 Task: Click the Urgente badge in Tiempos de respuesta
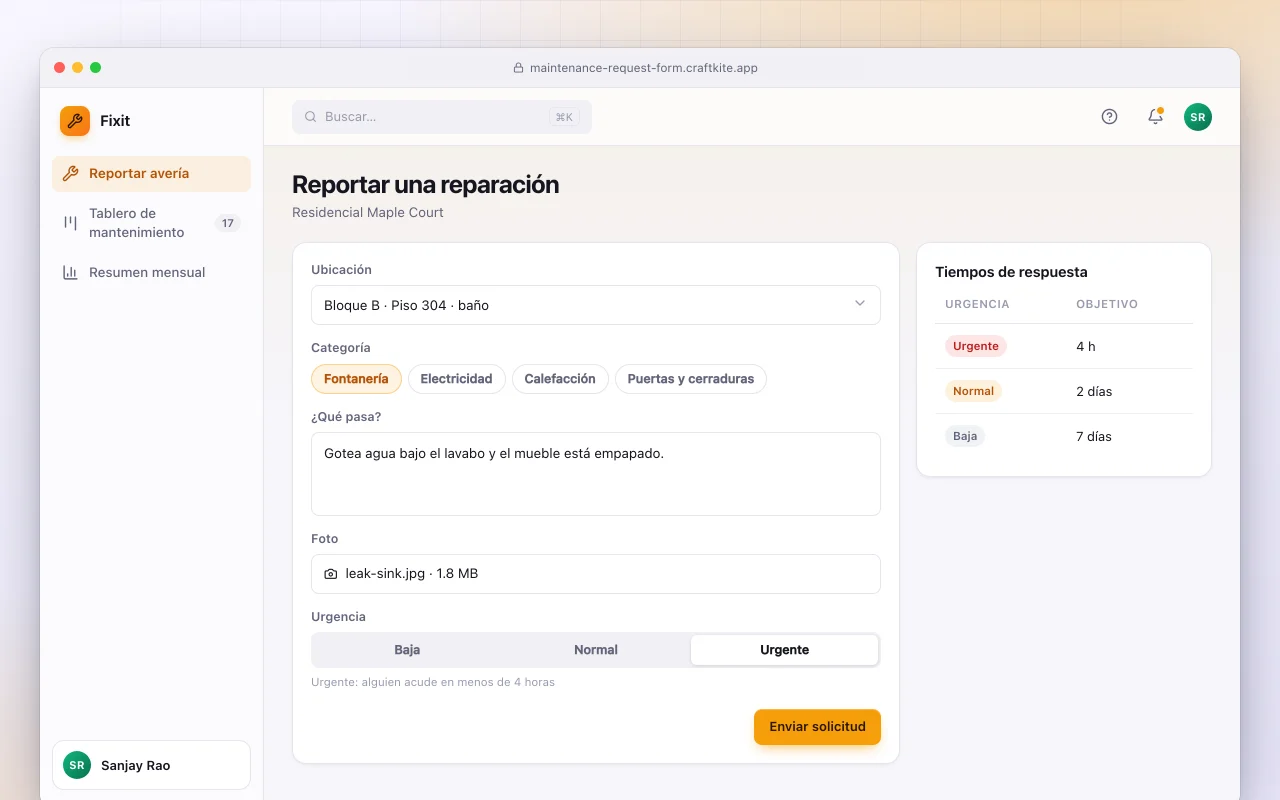tap(976, 346)
